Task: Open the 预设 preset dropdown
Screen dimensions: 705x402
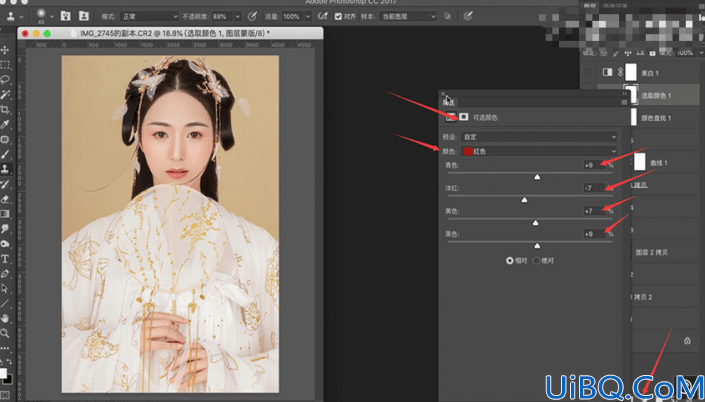Action: click(539, 137)
